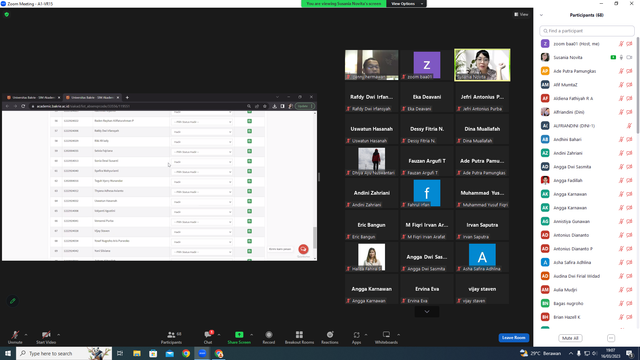Open Task View on taskbar
Image resolution: width=640 pixels, height=360 pixels.
(120, 353)
